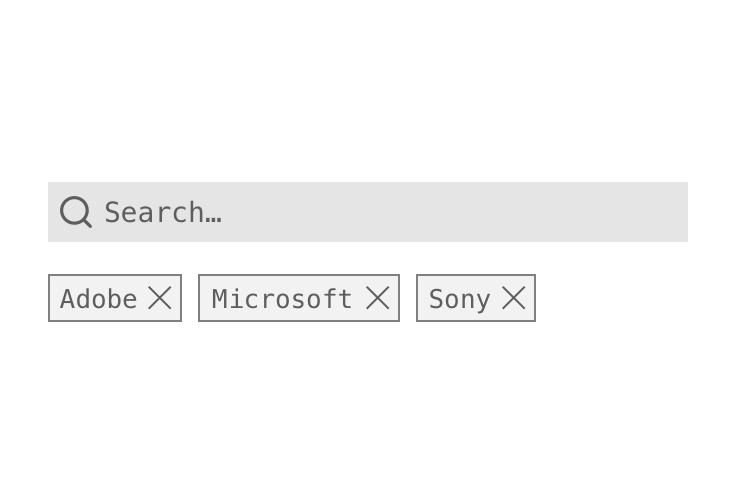The height and width of the screenshot is (500, 736).
Task: Click the cross icon beside Sony
Action: 514,298
